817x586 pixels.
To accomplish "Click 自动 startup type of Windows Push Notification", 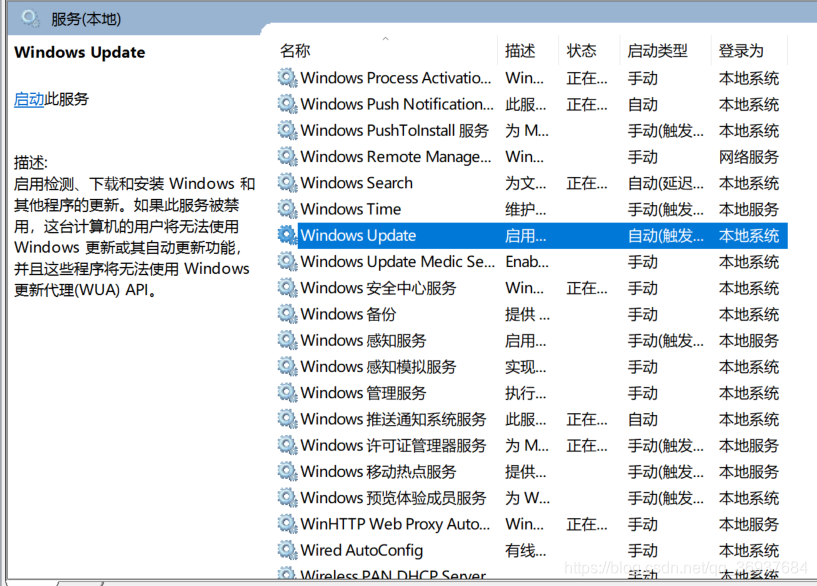I will [642, 104].
